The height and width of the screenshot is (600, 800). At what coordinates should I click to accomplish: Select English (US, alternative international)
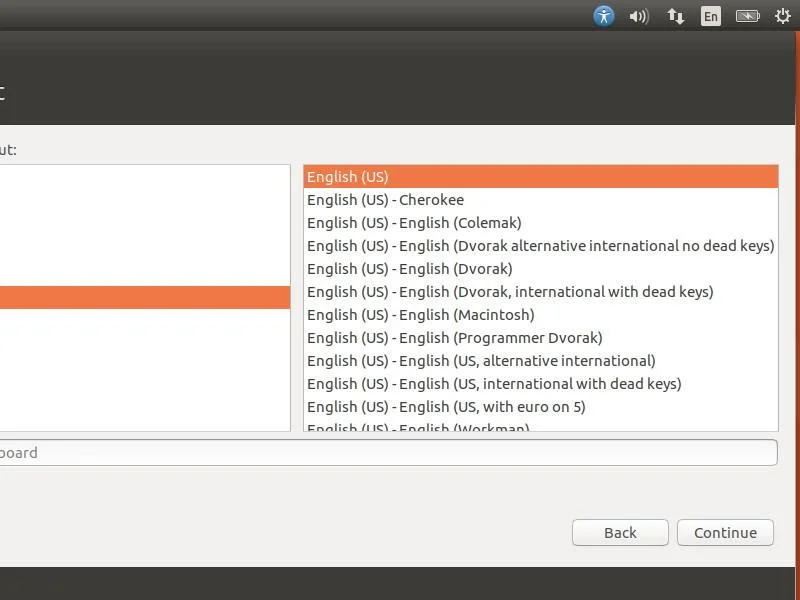(541, 360)
